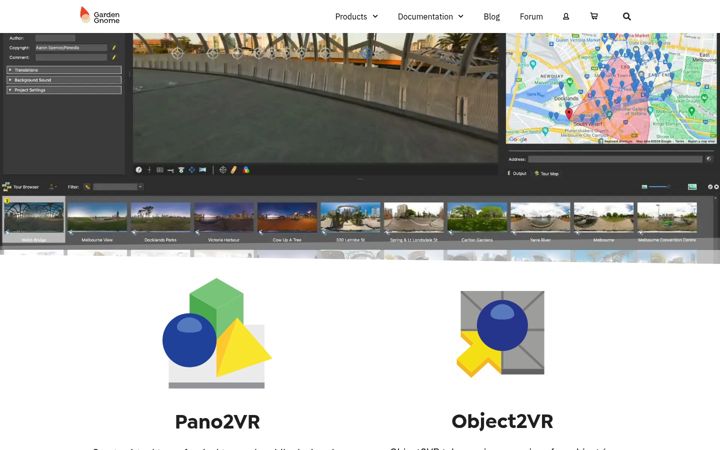This screenshot has width=720, height=450.
Task: Click the Tour Browser panel icon
Action: tap(6, 186)
